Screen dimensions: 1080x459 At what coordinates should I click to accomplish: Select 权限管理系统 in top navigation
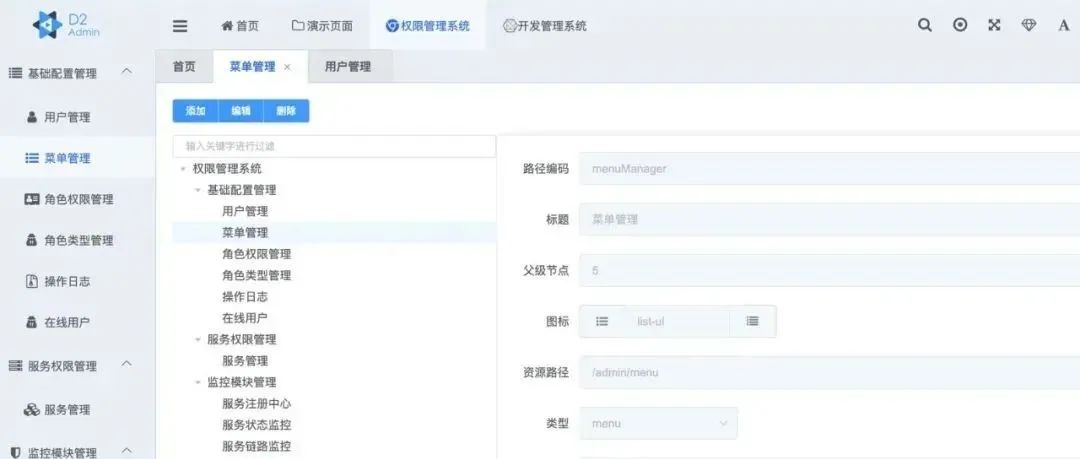(428, 26)
